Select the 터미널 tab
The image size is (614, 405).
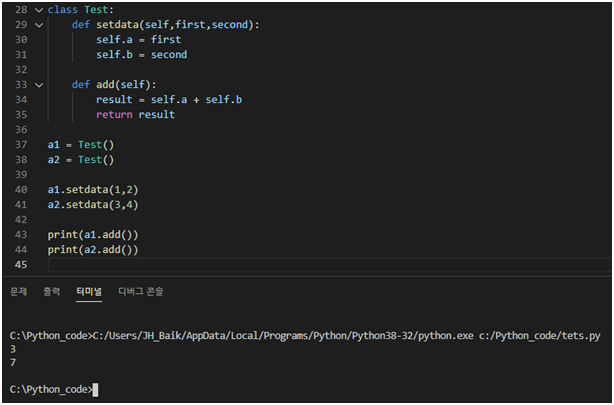pyautogui.click(x=89, y=291)
